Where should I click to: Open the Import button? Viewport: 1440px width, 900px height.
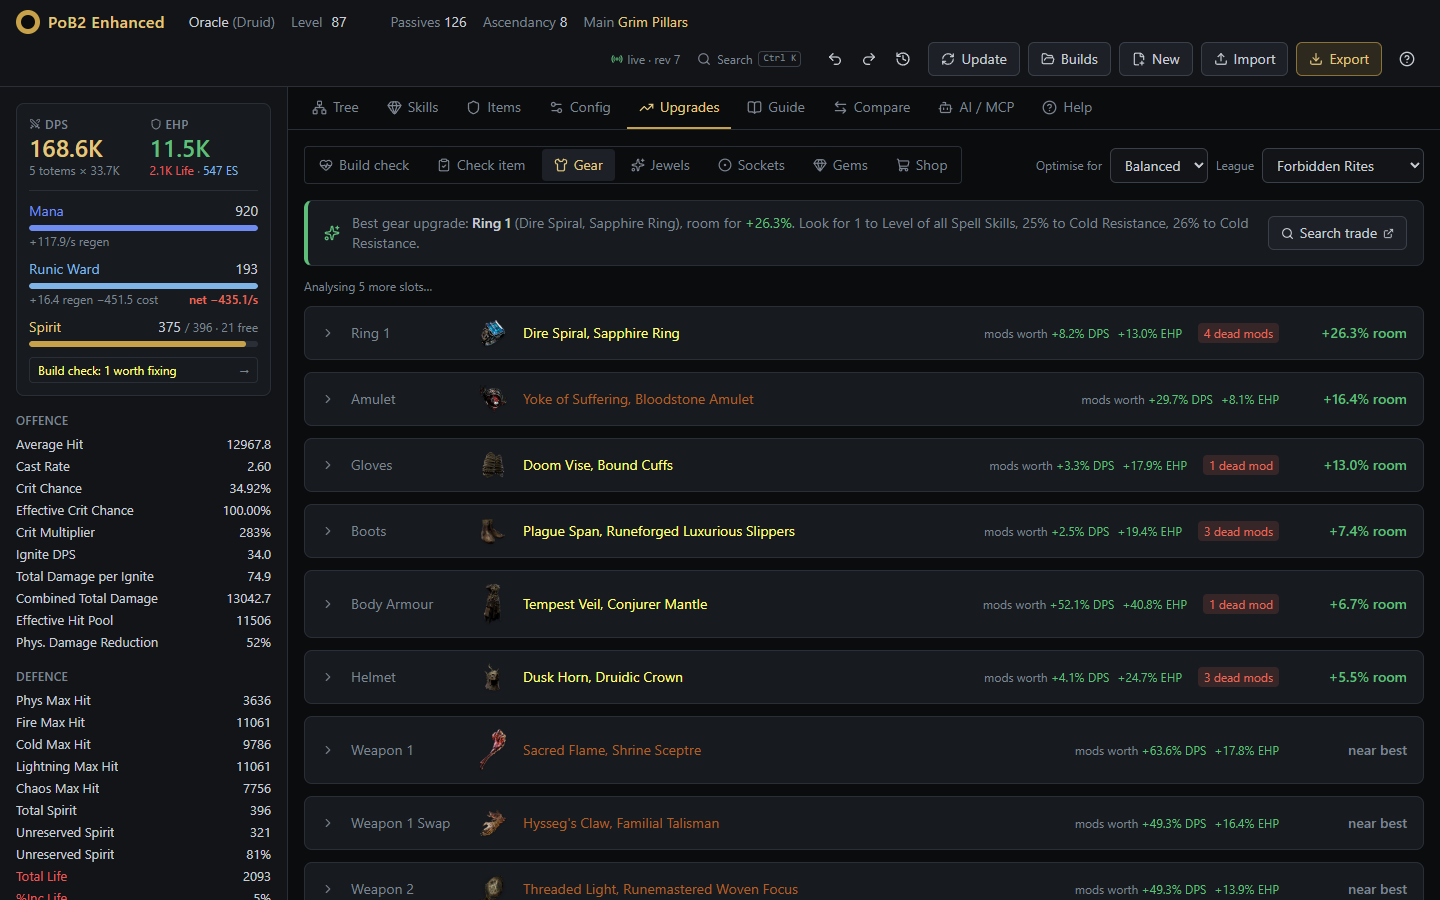coord(1244,59)
